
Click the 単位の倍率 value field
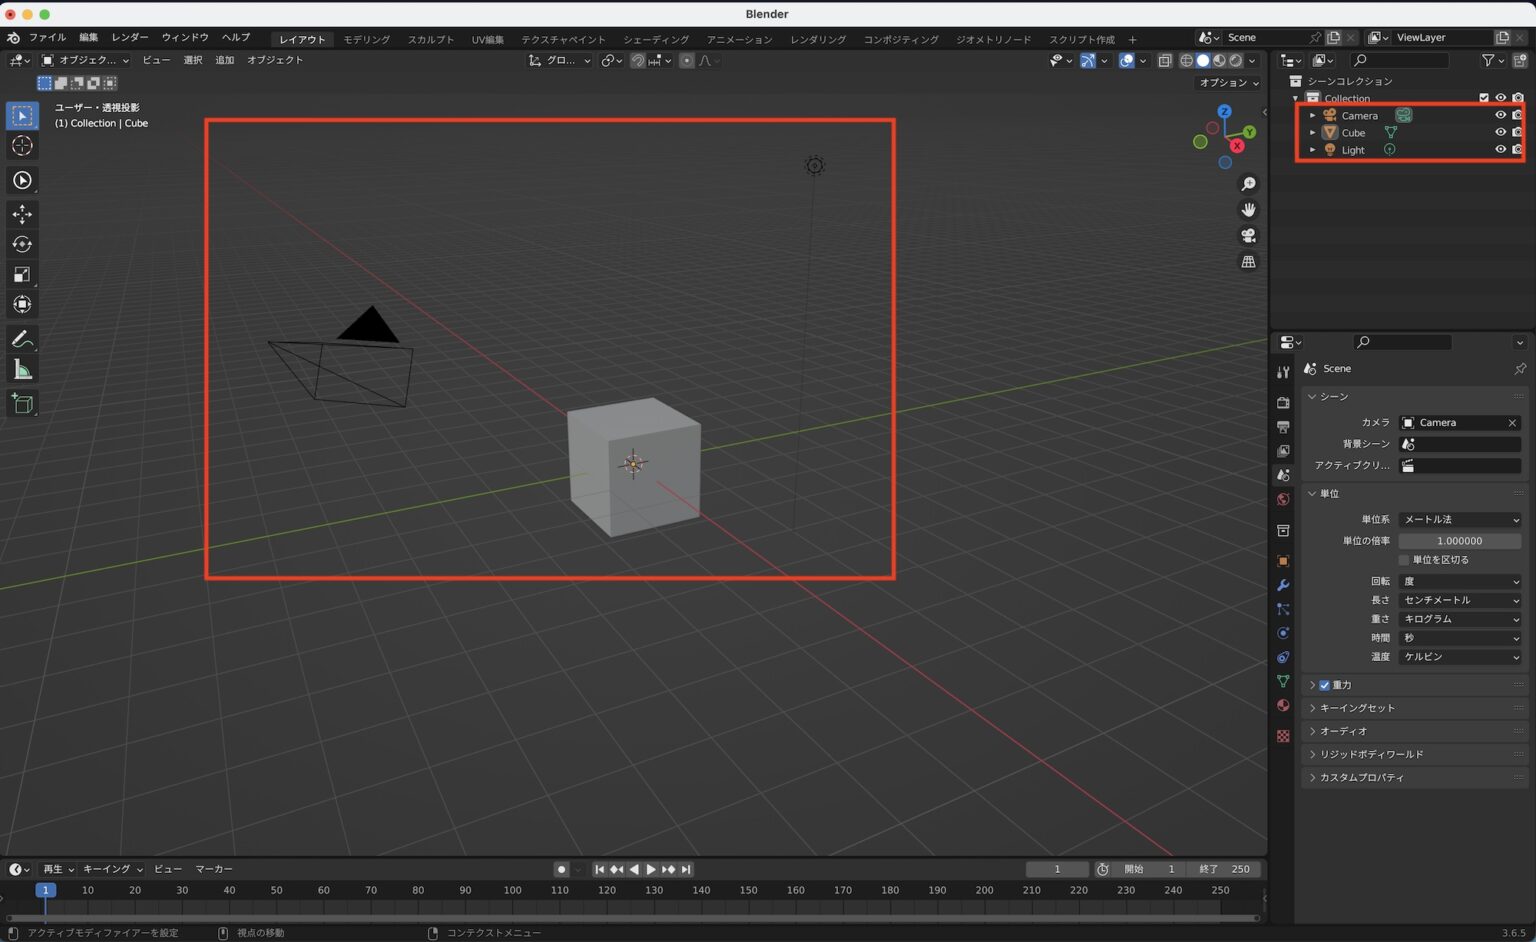(1459, 541)
